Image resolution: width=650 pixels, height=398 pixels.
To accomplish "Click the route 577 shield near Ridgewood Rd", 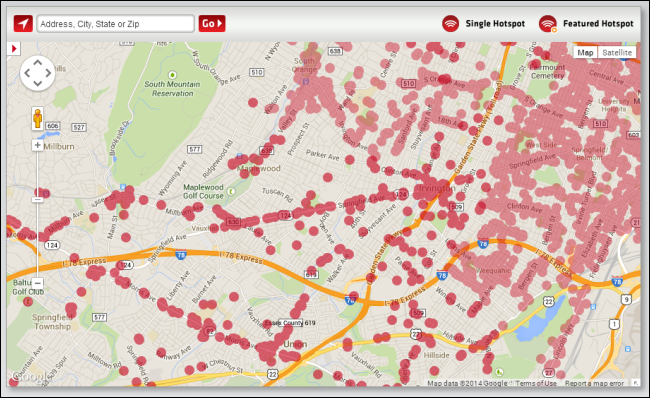I will tap(194, 149).
